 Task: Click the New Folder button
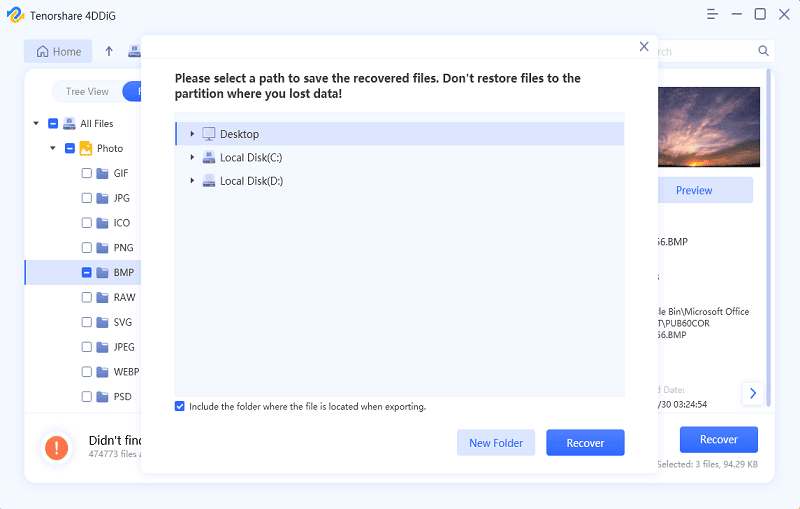(x=496, y=442)
